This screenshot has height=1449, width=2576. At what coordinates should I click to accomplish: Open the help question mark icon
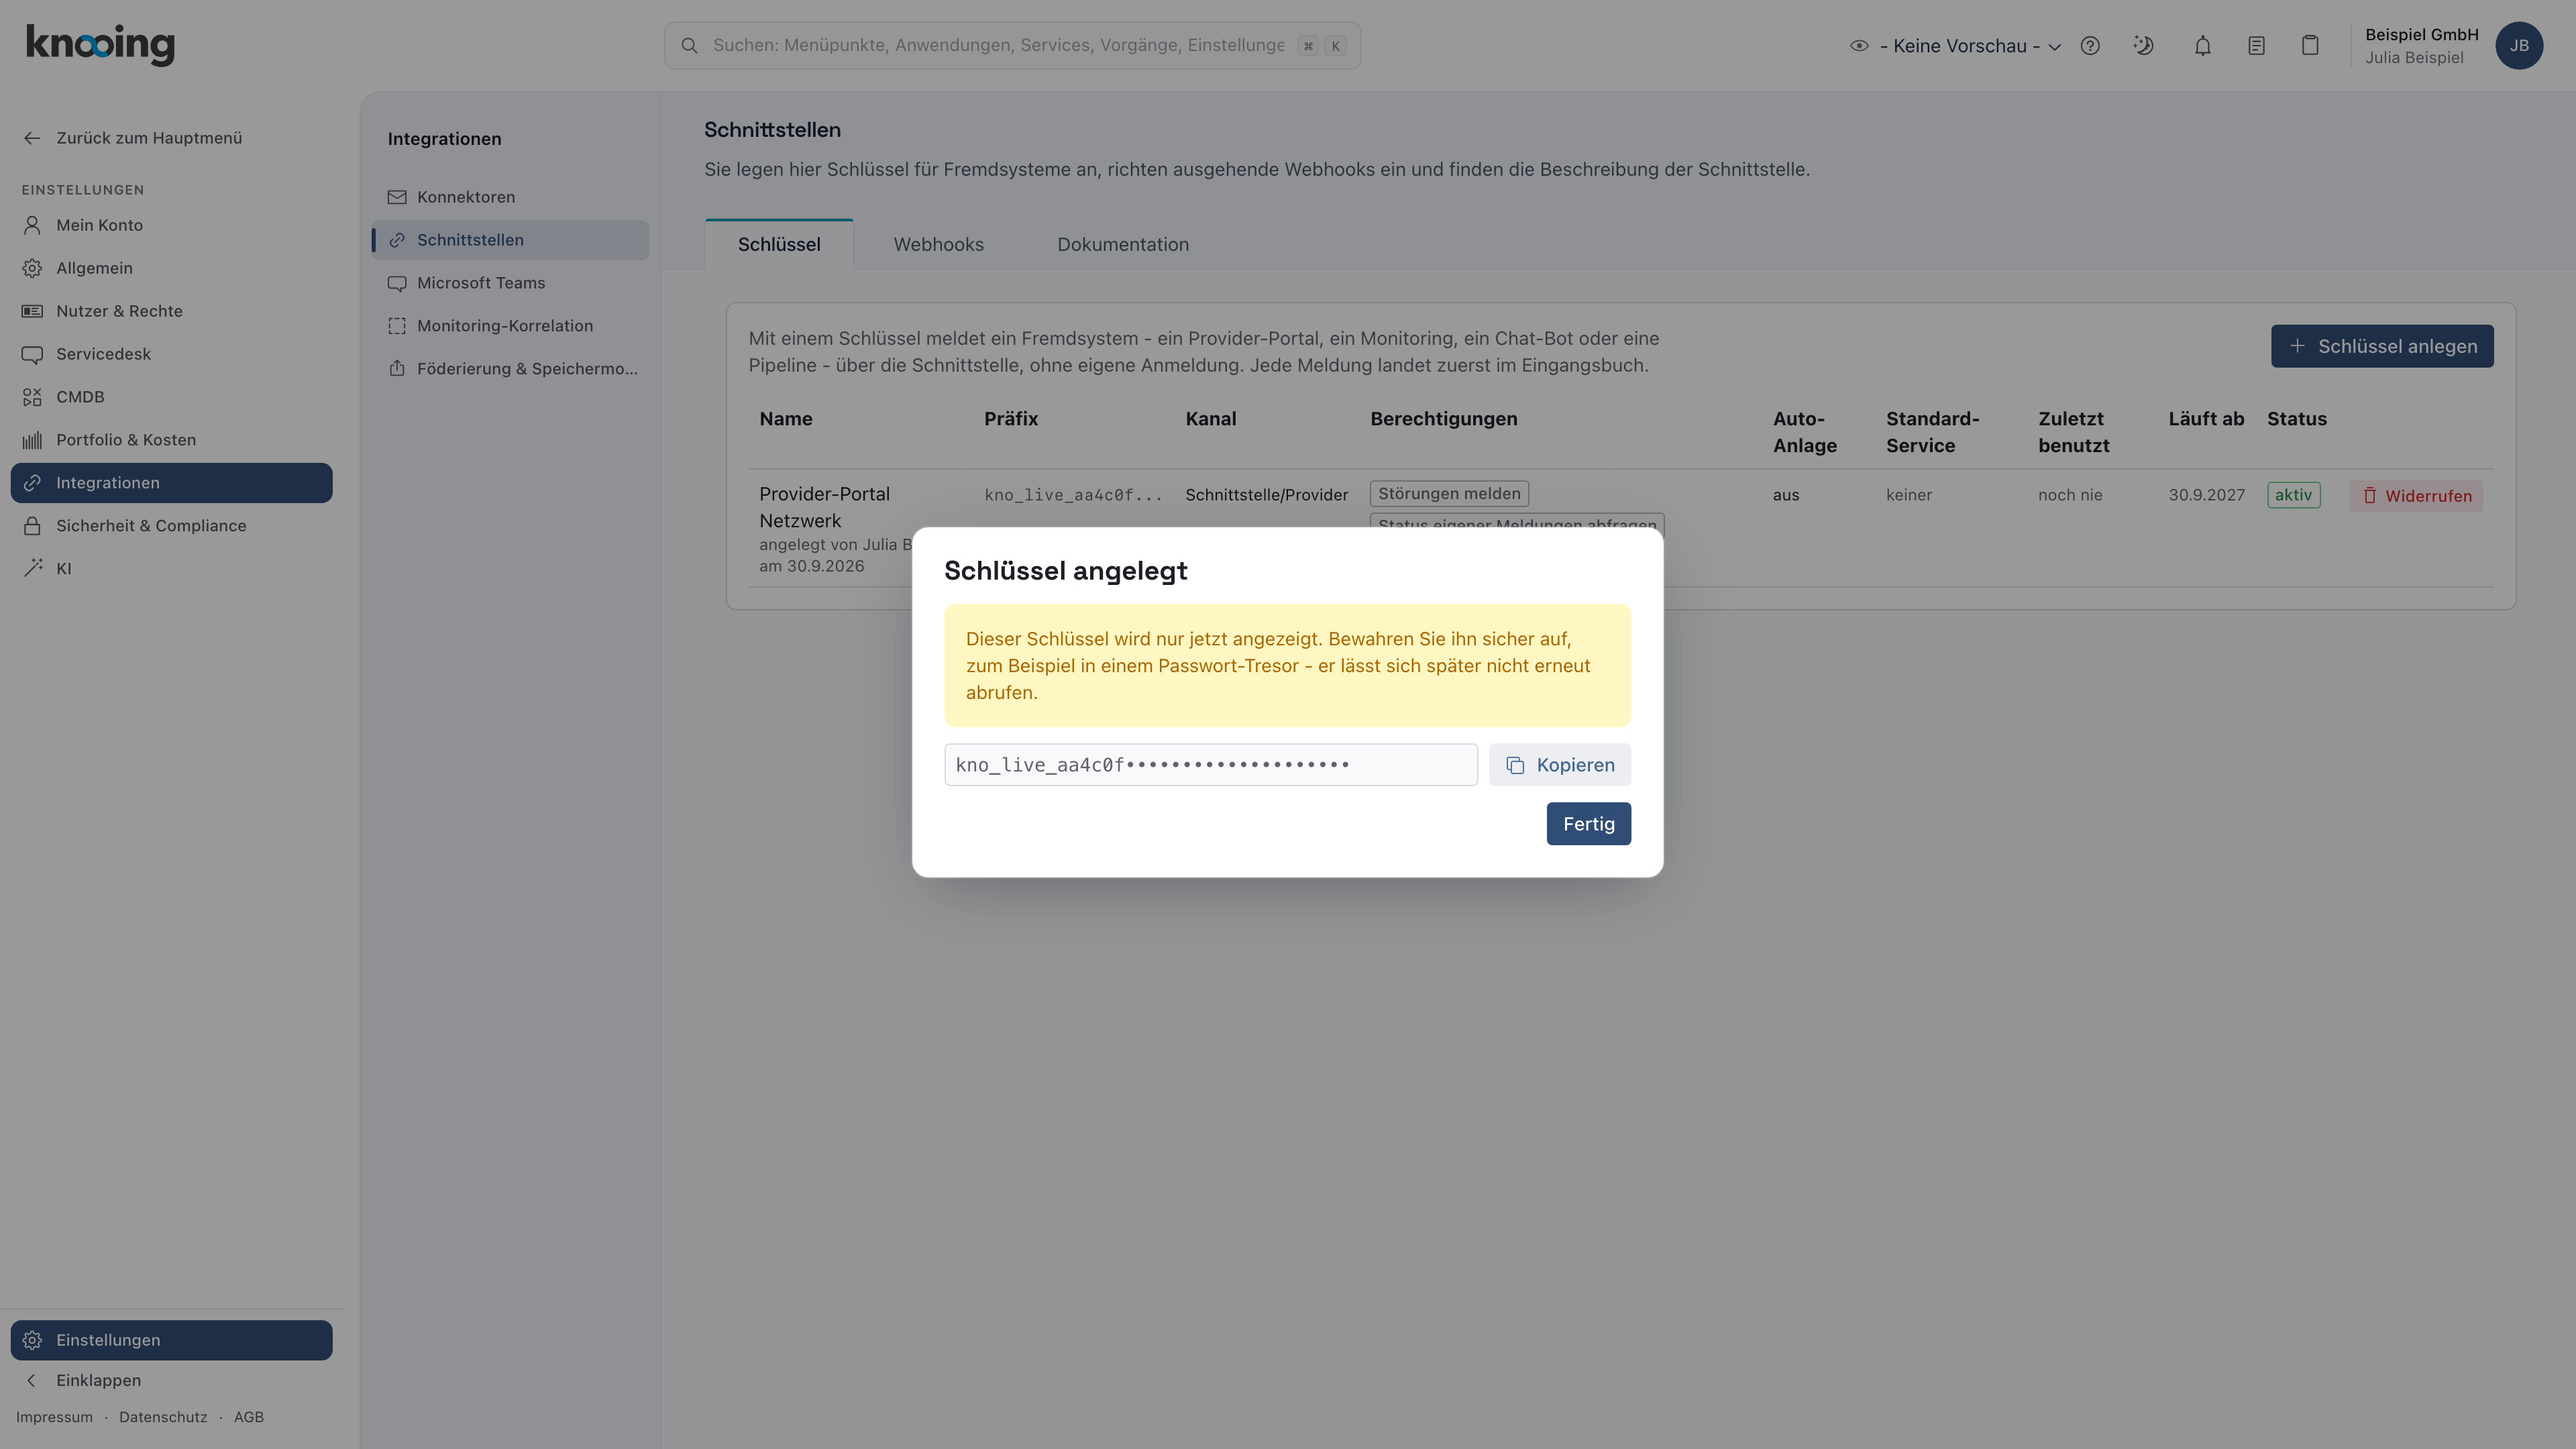[x=2090, y=46]
